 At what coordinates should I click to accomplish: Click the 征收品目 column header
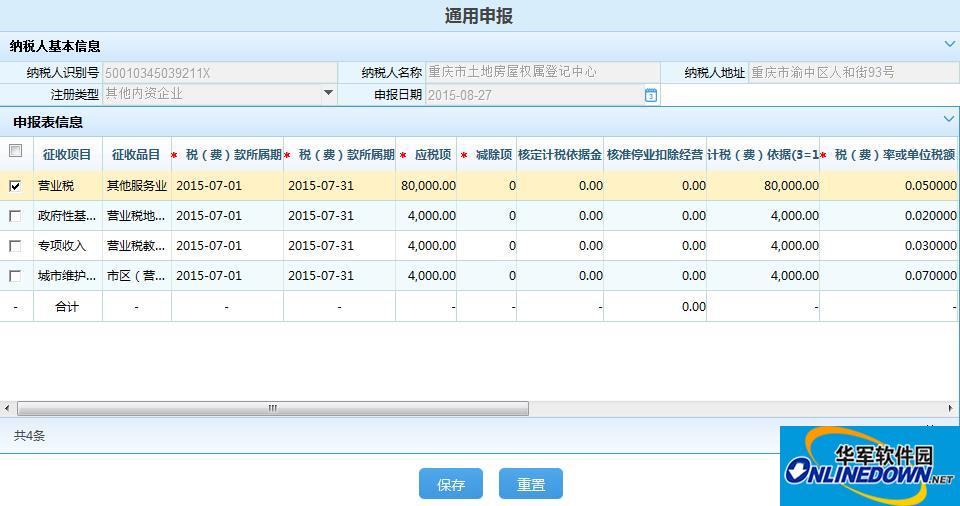pyautogui.click(x=137, y=155)
